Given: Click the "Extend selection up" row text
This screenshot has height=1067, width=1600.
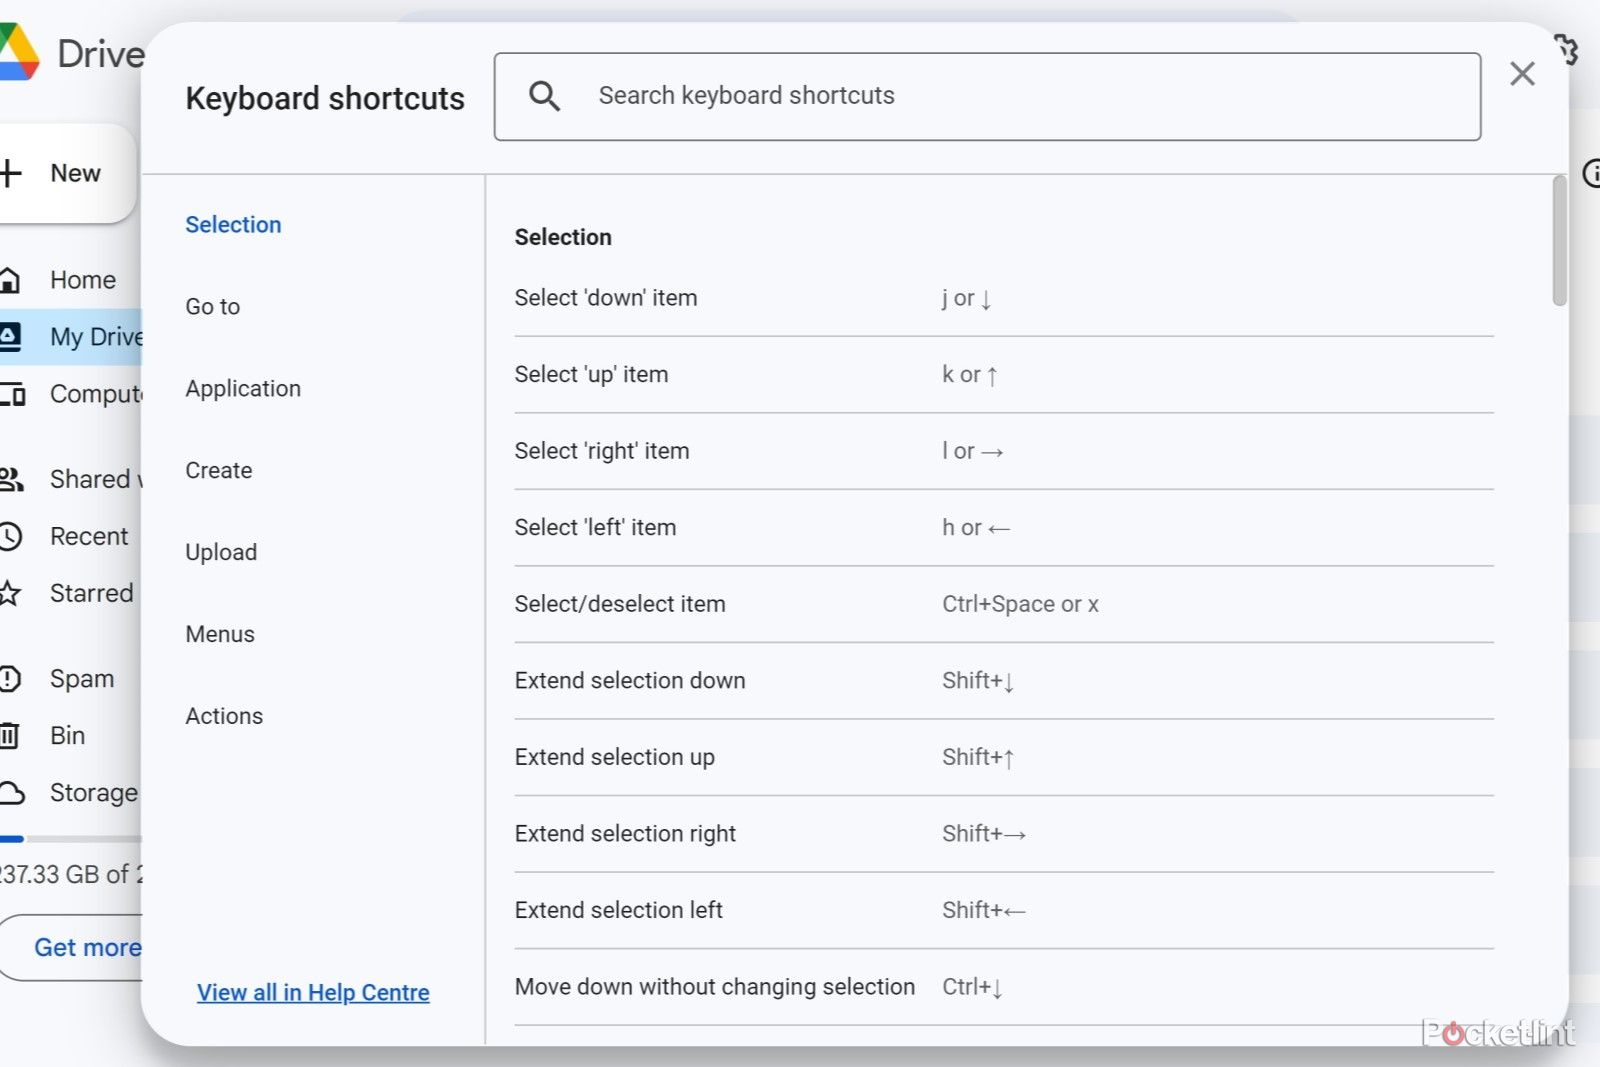Looking at the screenshot, I should coord(615,757).
